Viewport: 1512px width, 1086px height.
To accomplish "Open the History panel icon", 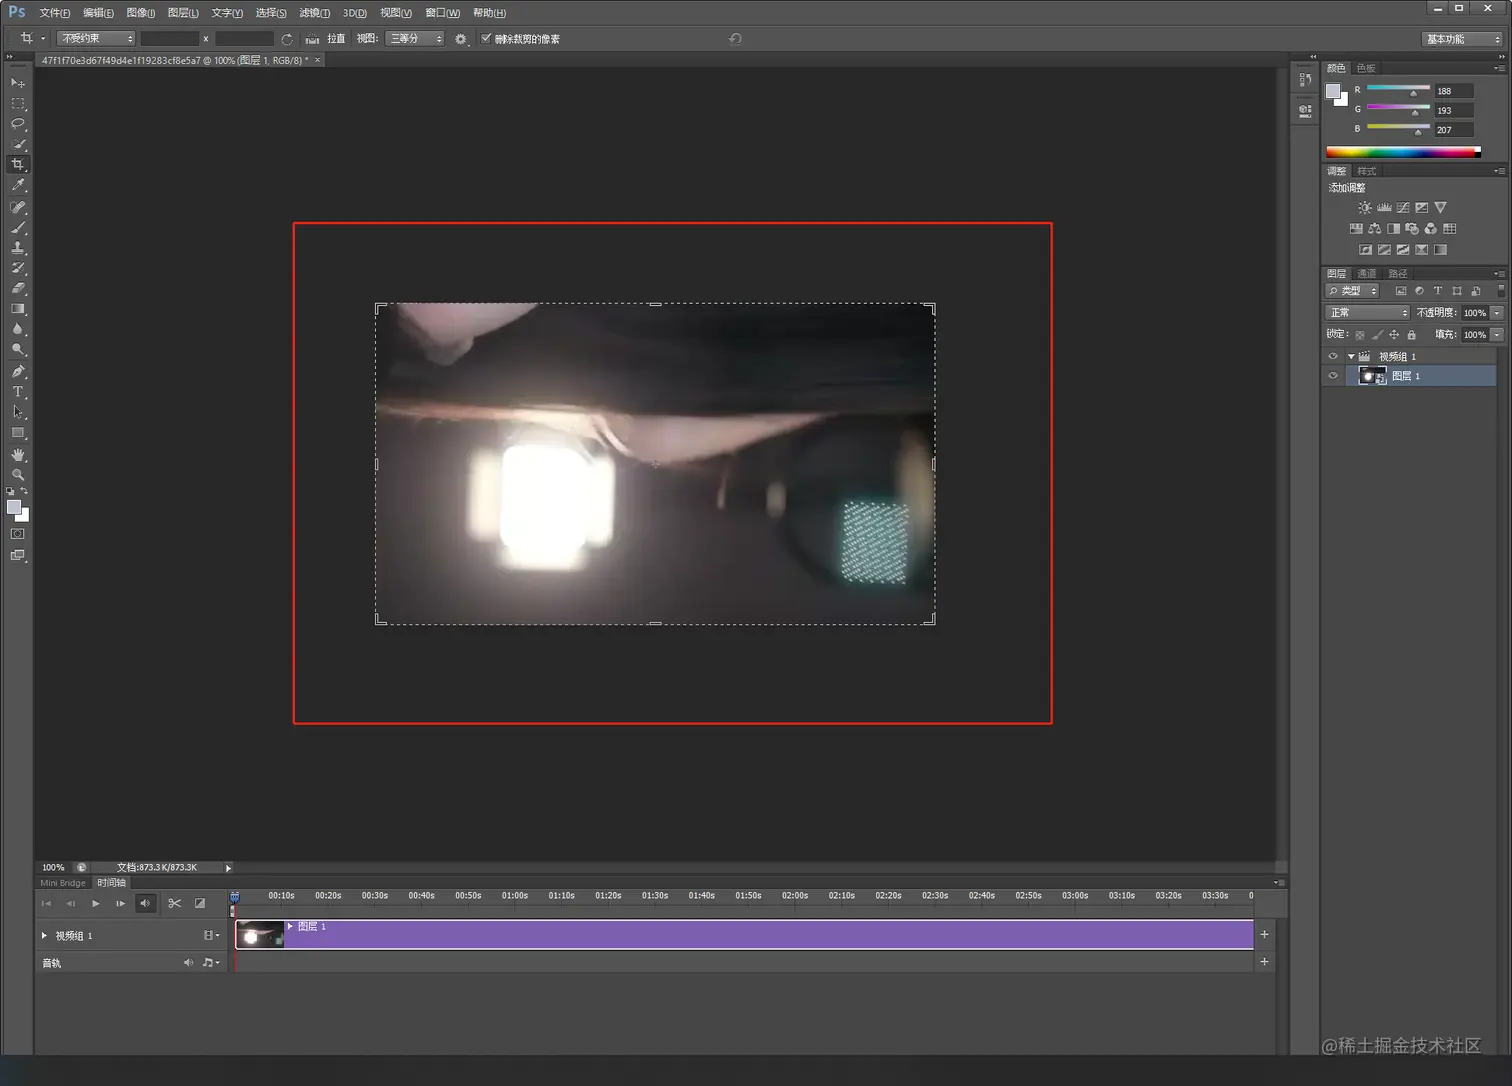I will (x=1305, y=80).
